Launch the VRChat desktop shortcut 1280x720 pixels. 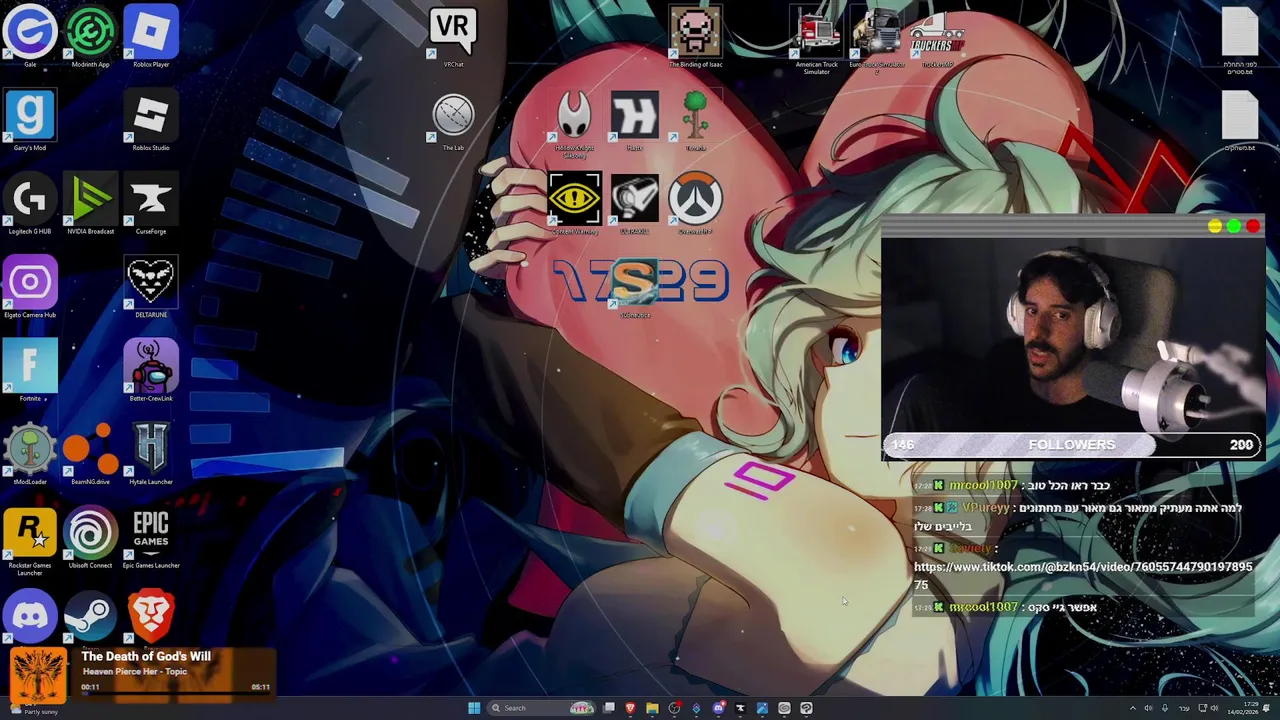coord(453,36)
